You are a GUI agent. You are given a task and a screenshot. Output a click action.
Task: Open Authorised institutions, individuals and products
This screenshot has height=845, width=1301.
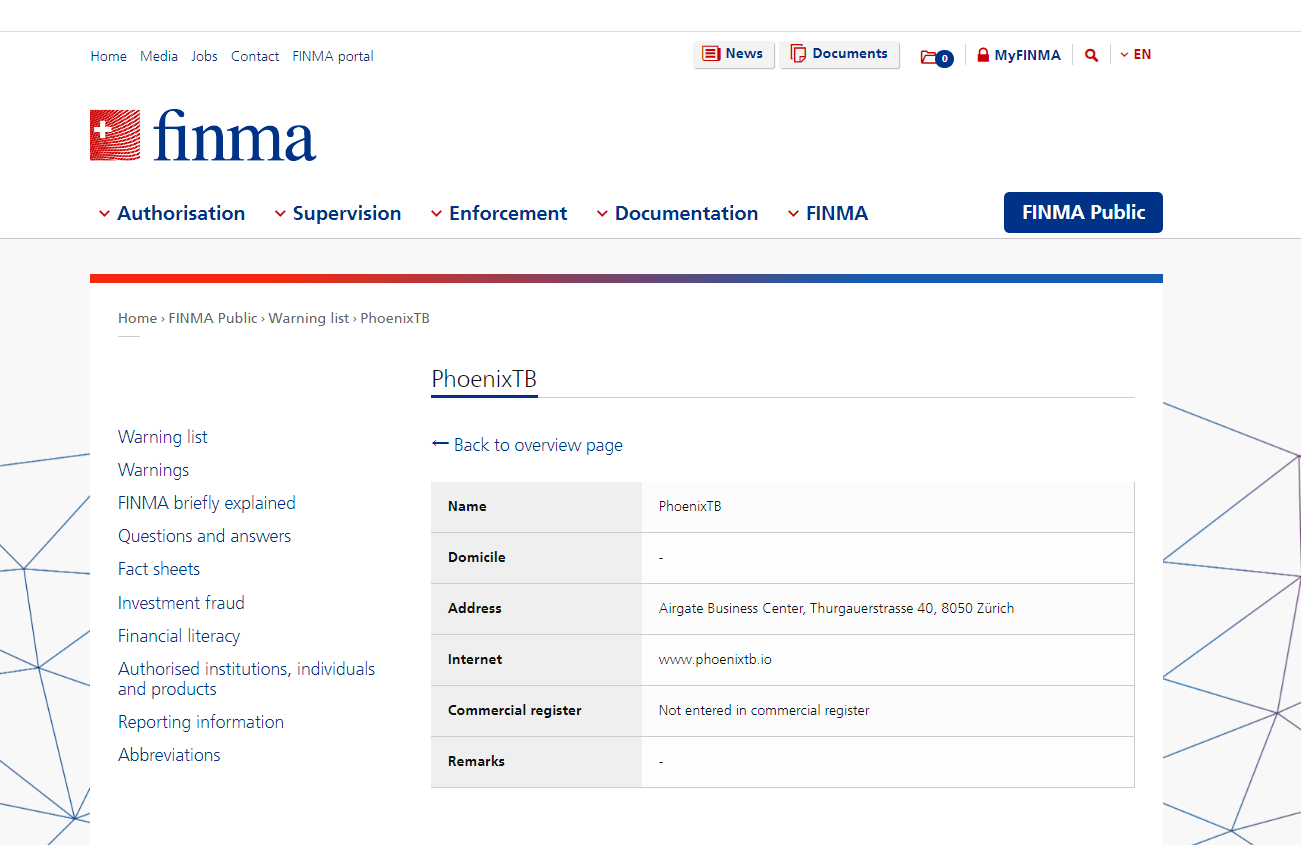tap(246, 679)
